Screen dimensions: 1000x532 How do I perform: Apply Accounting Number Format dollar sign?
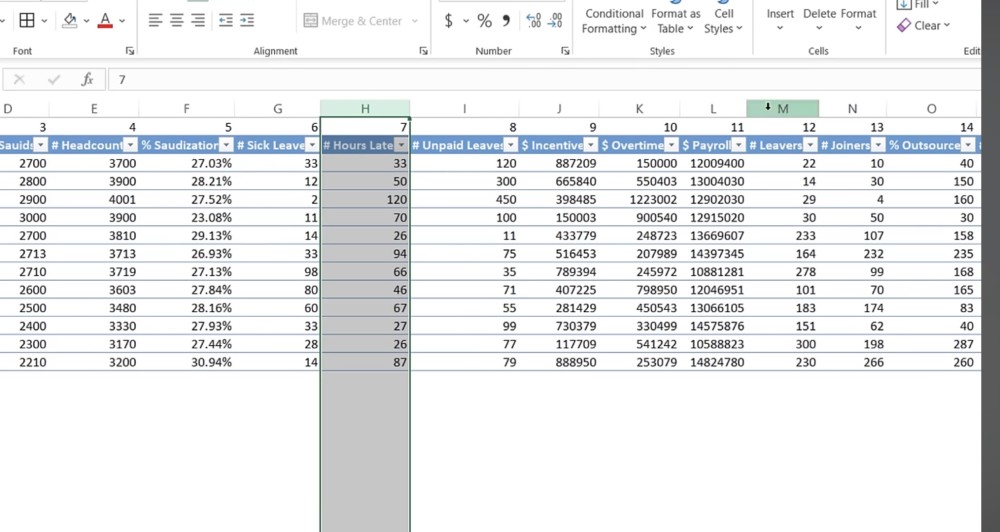[x=449, y=21]
